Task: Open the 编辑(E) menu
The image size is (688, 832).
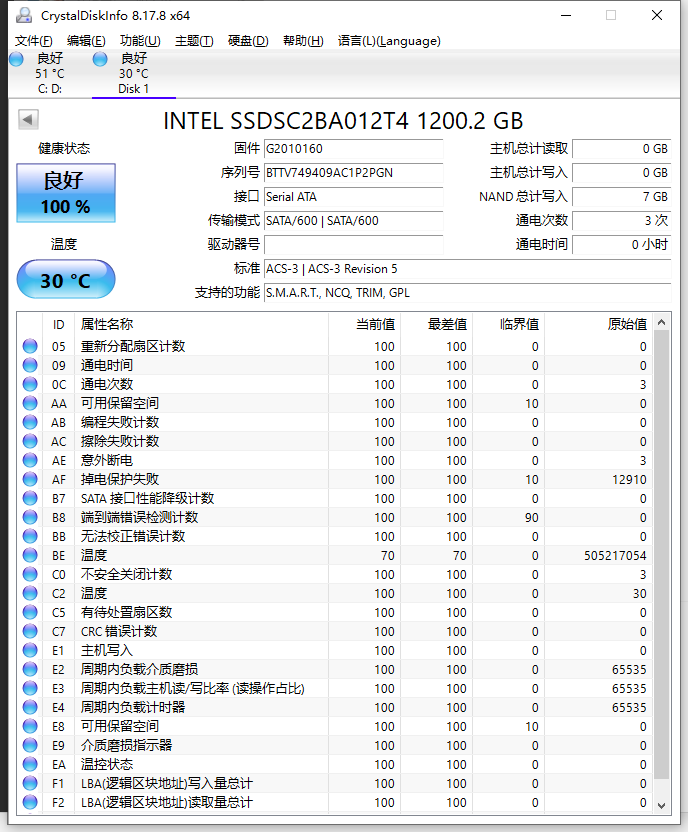Action: [86, 41]
